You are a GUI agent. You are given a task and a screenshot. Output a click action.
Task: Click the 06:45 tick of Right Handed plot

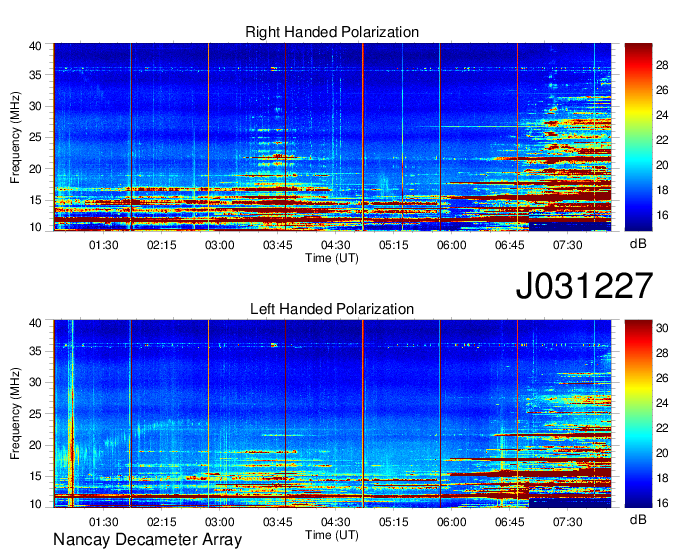[510, 245]
